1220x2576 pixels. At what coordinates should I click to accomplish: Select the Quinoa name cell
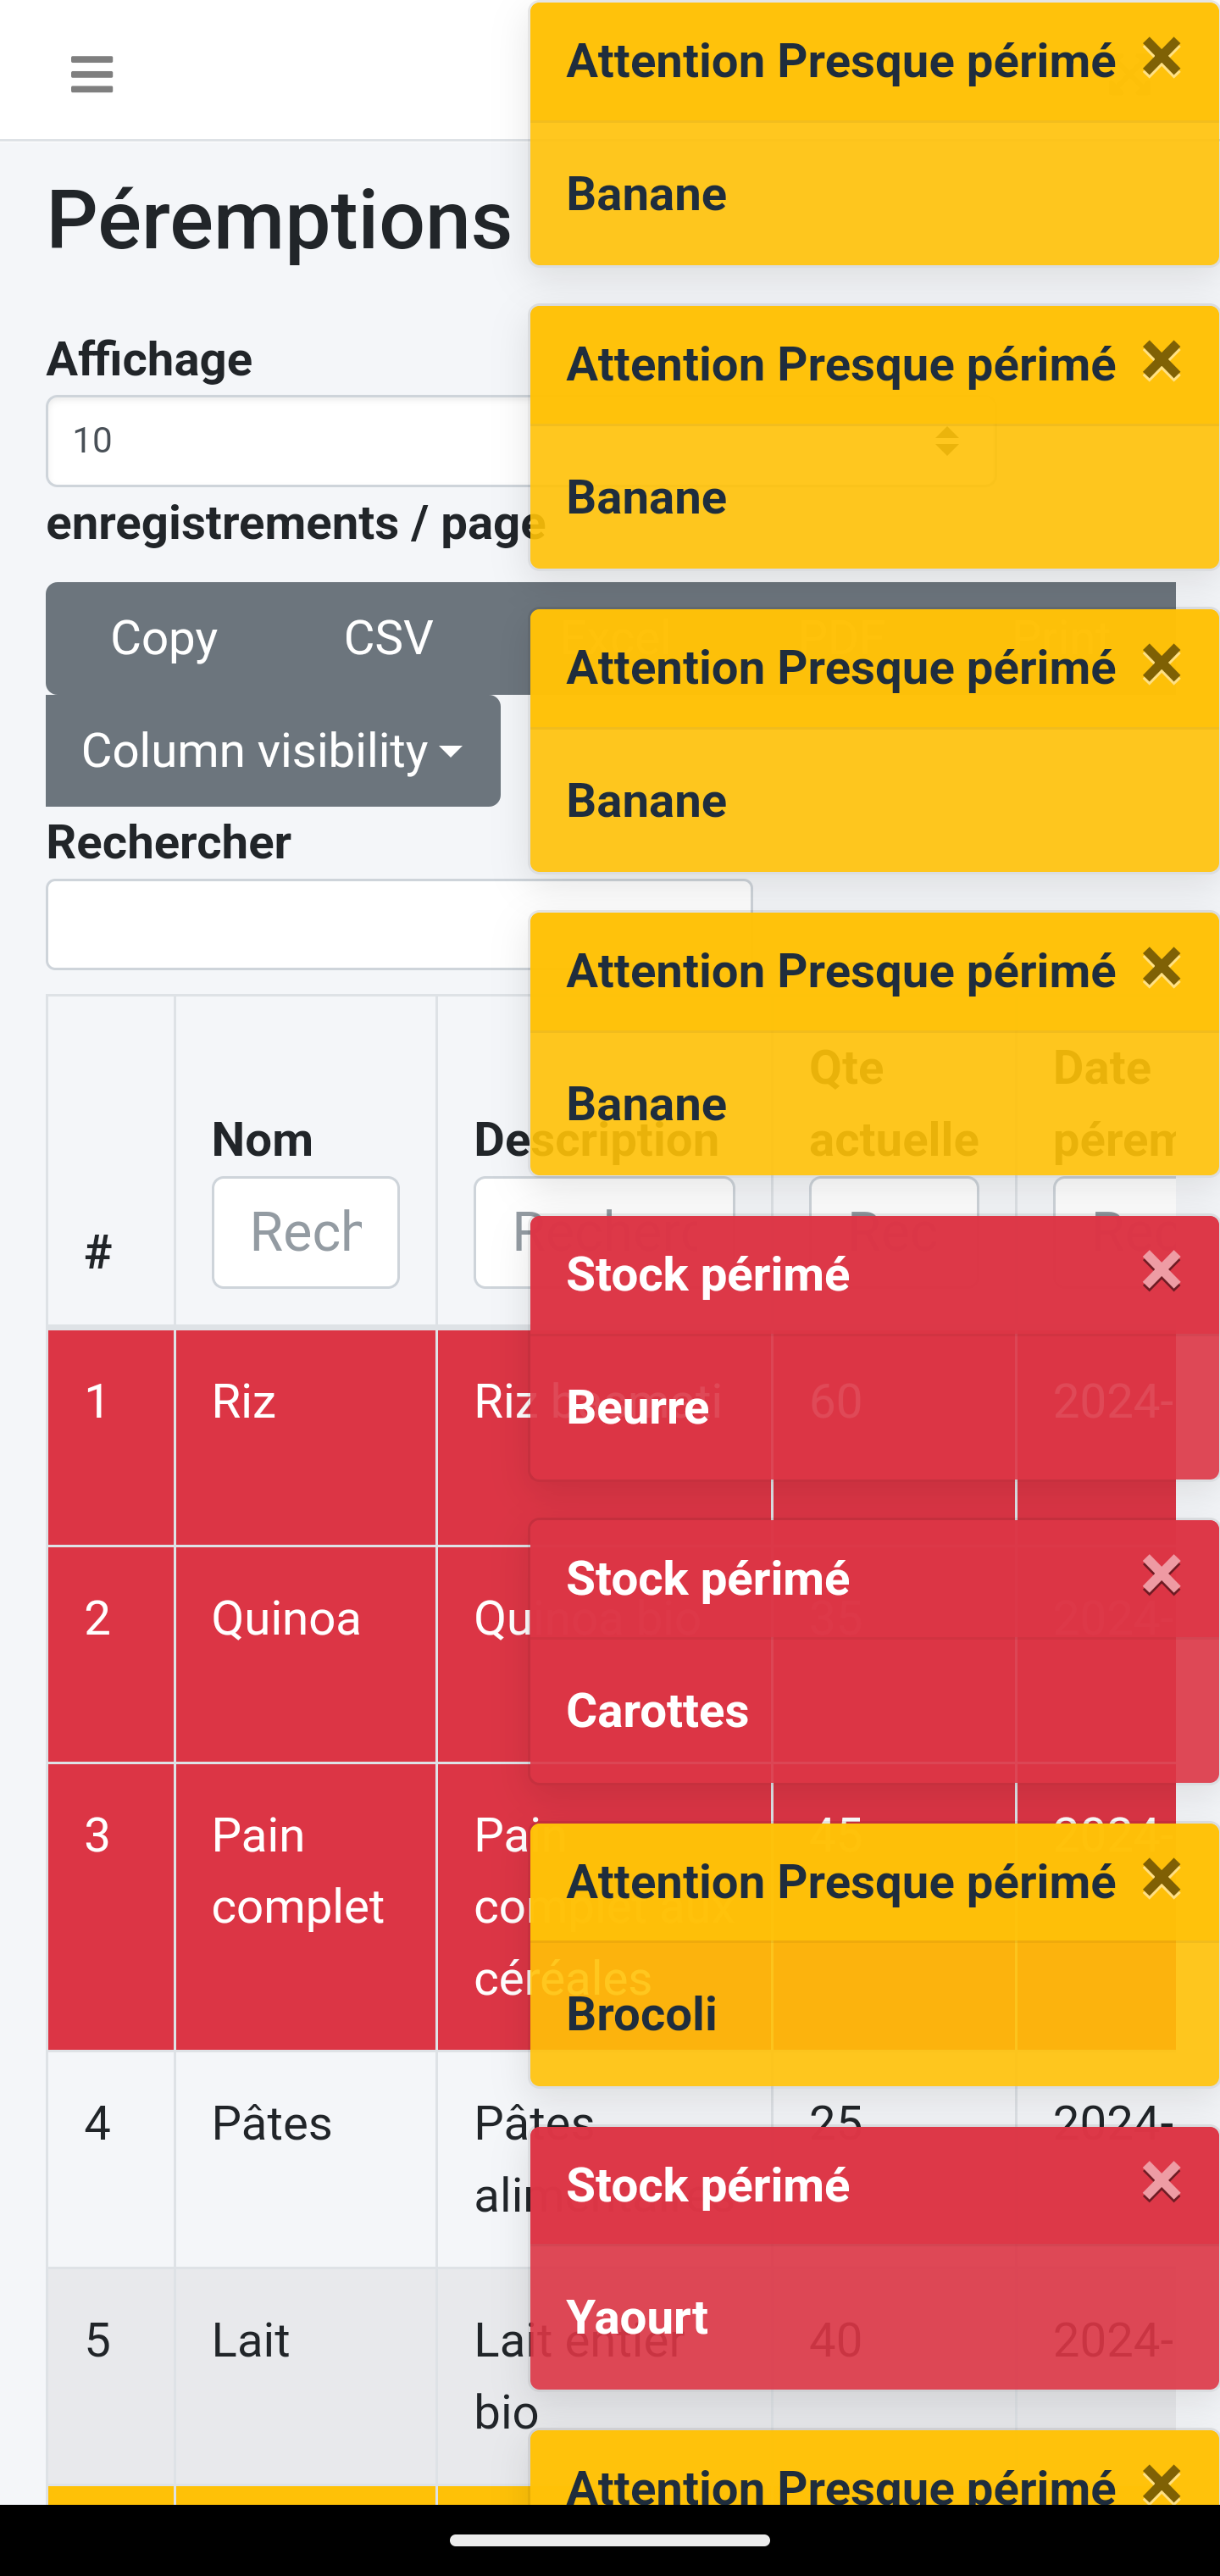pyautogui.click(x=286, y=1619)
